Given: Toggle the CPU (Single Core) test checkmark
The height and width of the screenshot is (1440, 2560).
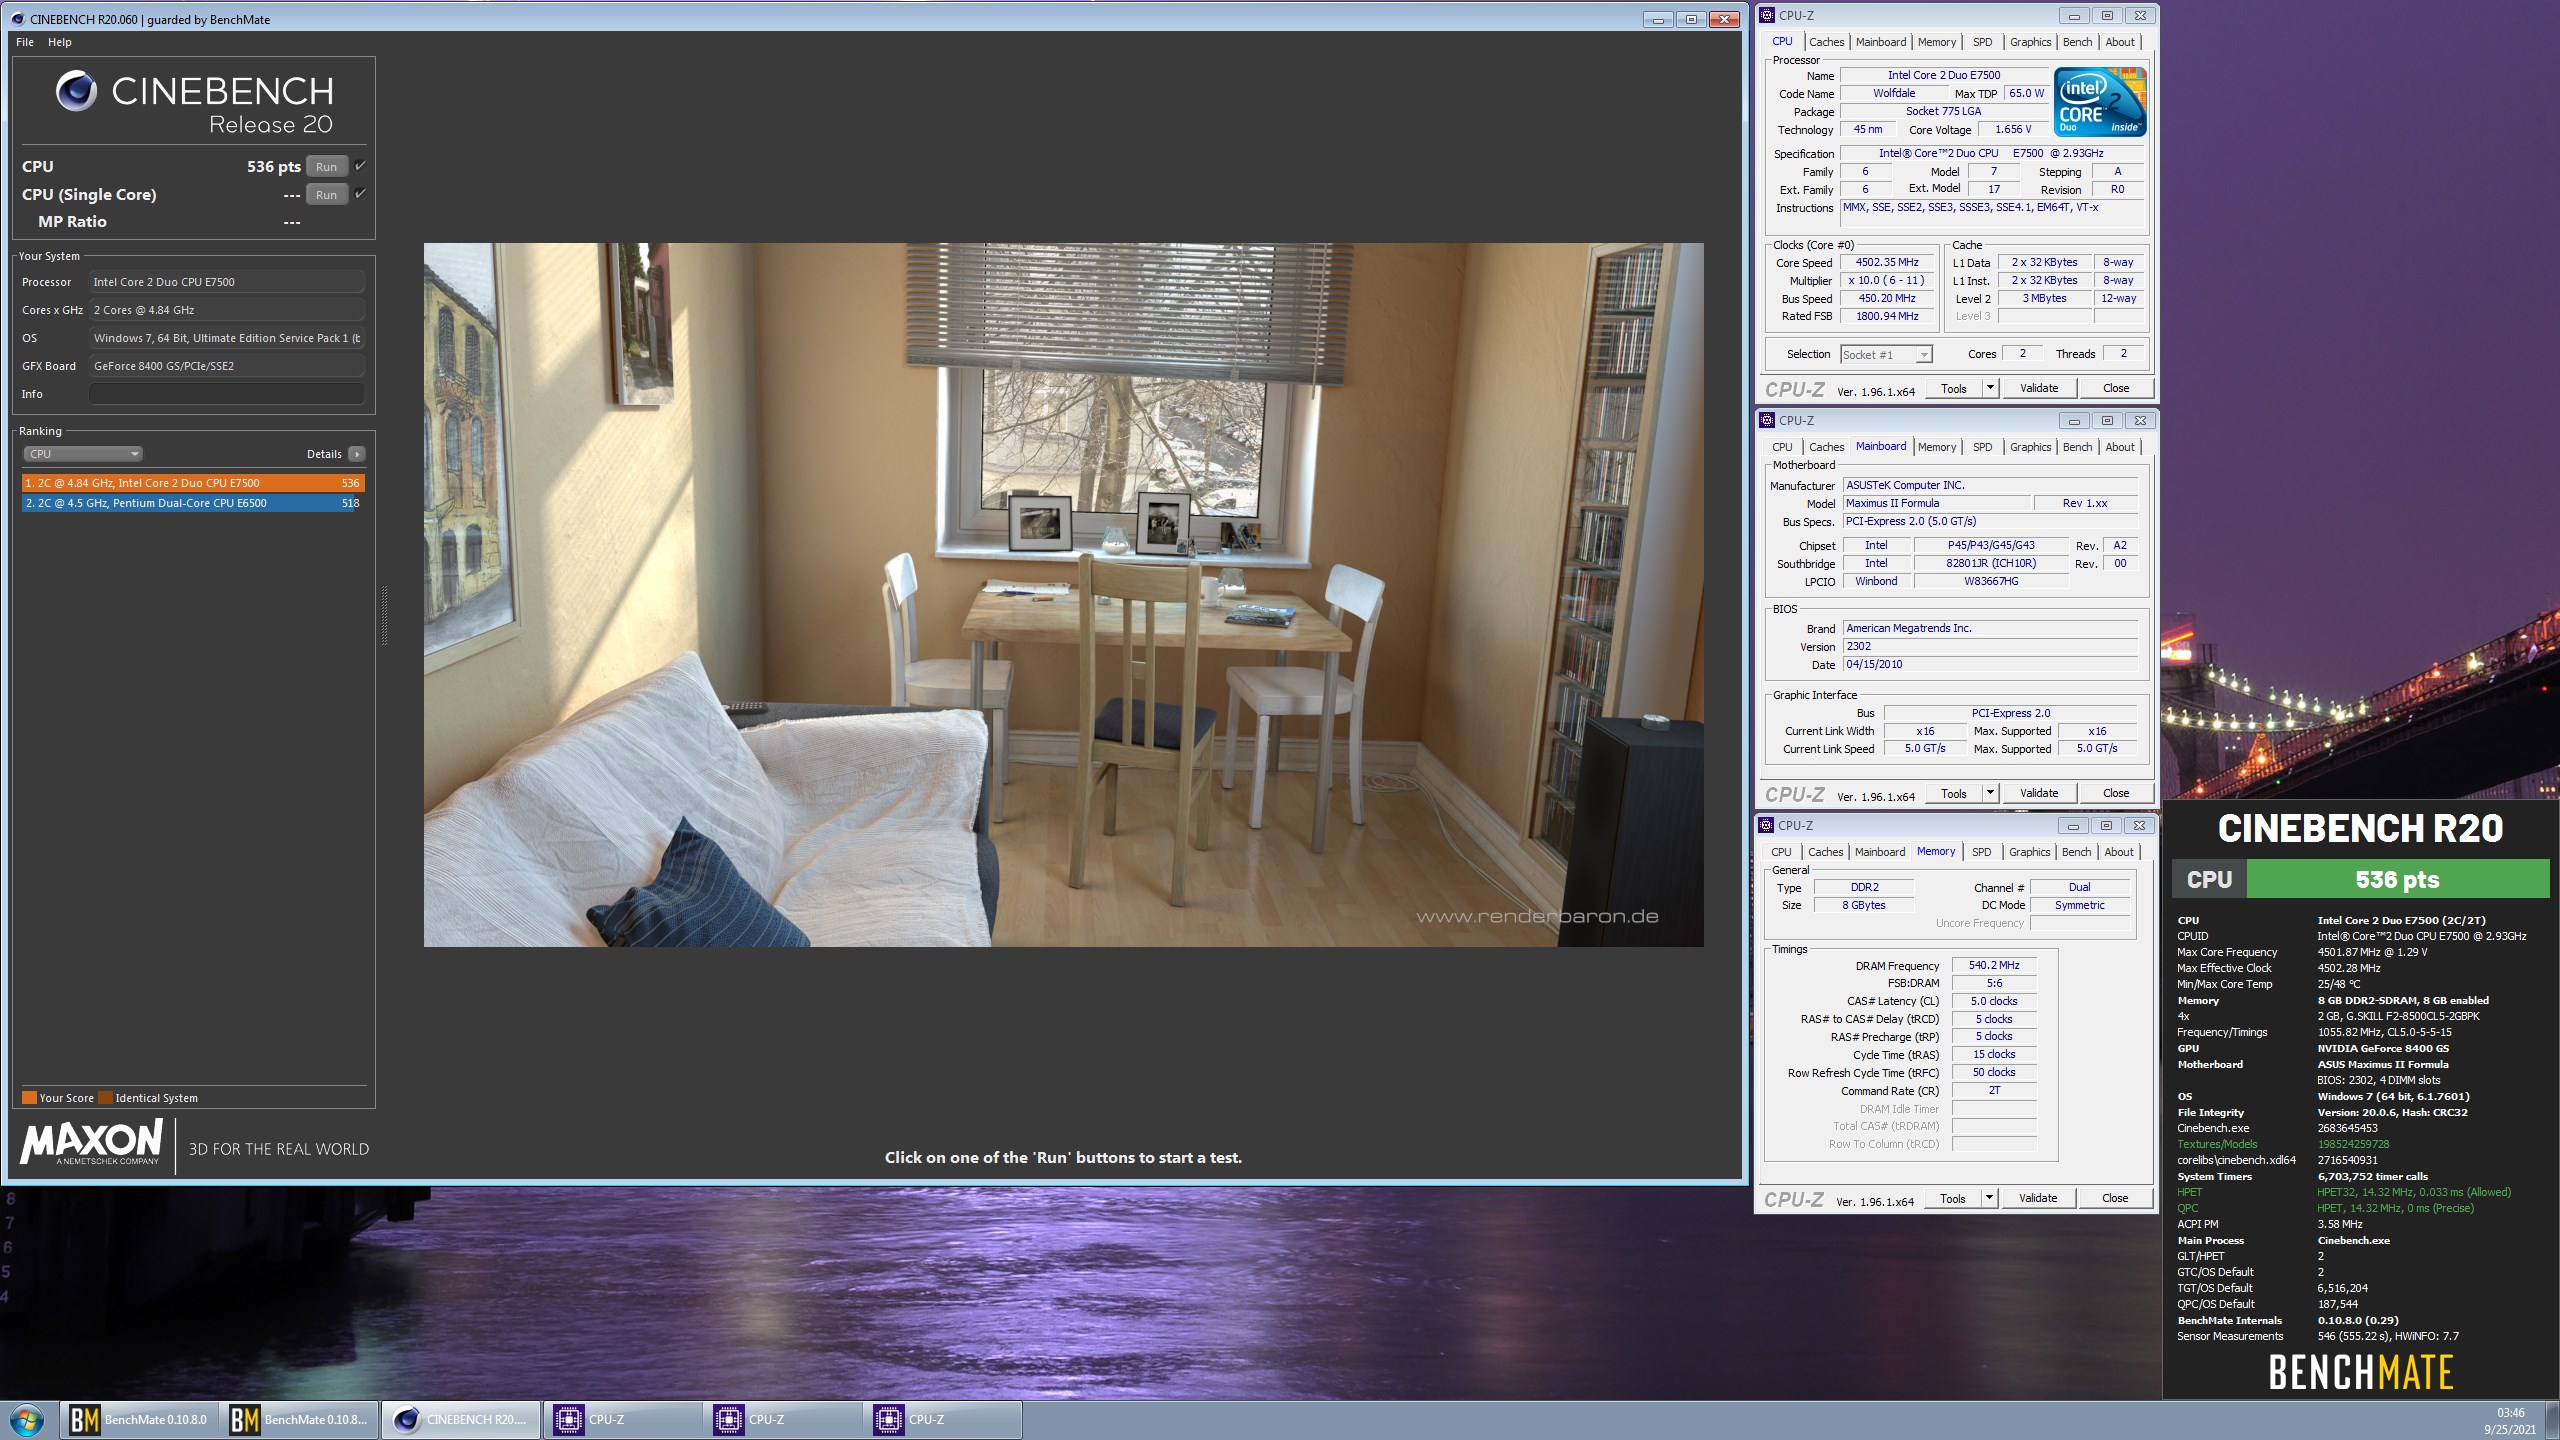Looking at the screenshot, I should tap(360, 194).
